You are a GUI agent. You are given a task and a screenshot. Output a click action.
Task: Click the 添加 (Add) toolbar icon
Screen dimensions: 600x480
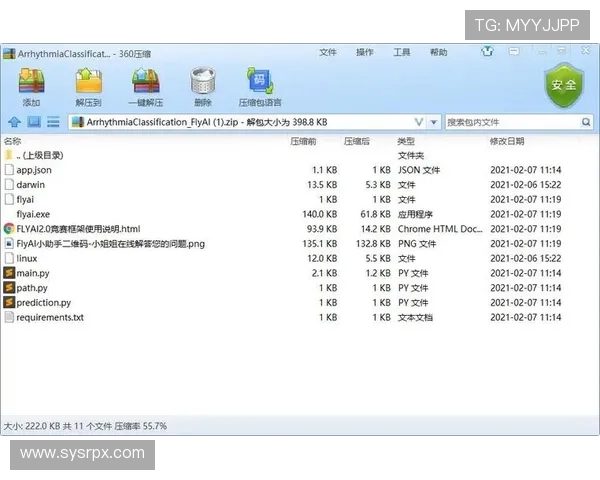point(31,84)
